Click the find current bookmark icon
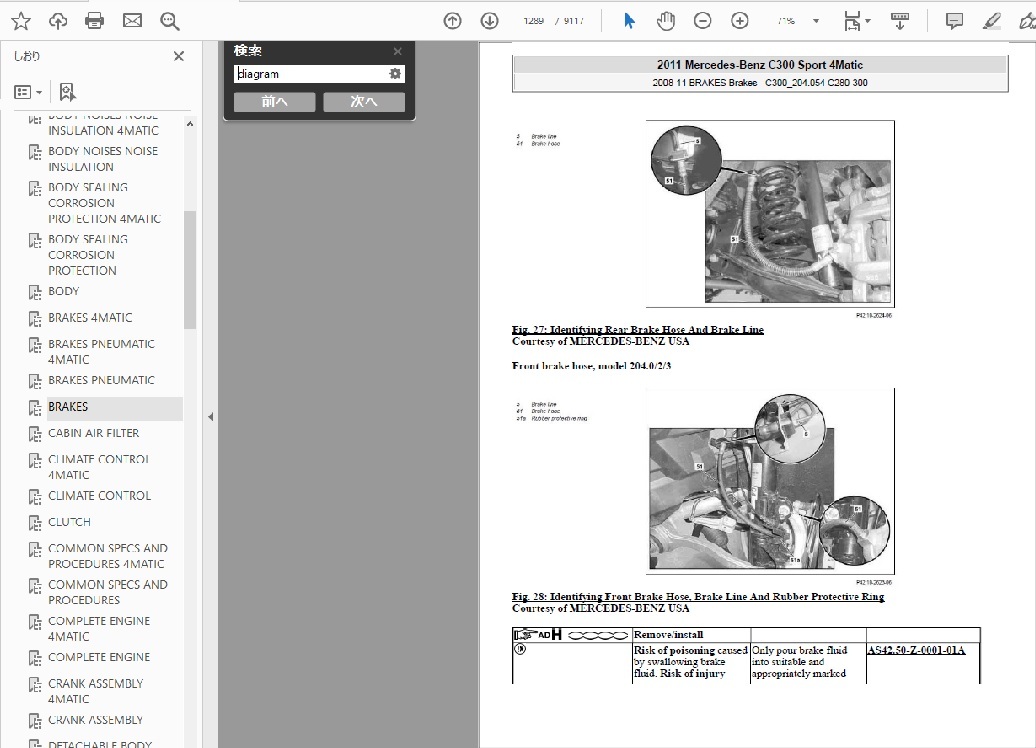Image resolution: width=1036 pixels, height=748 pixels. [x=67, y=92]
